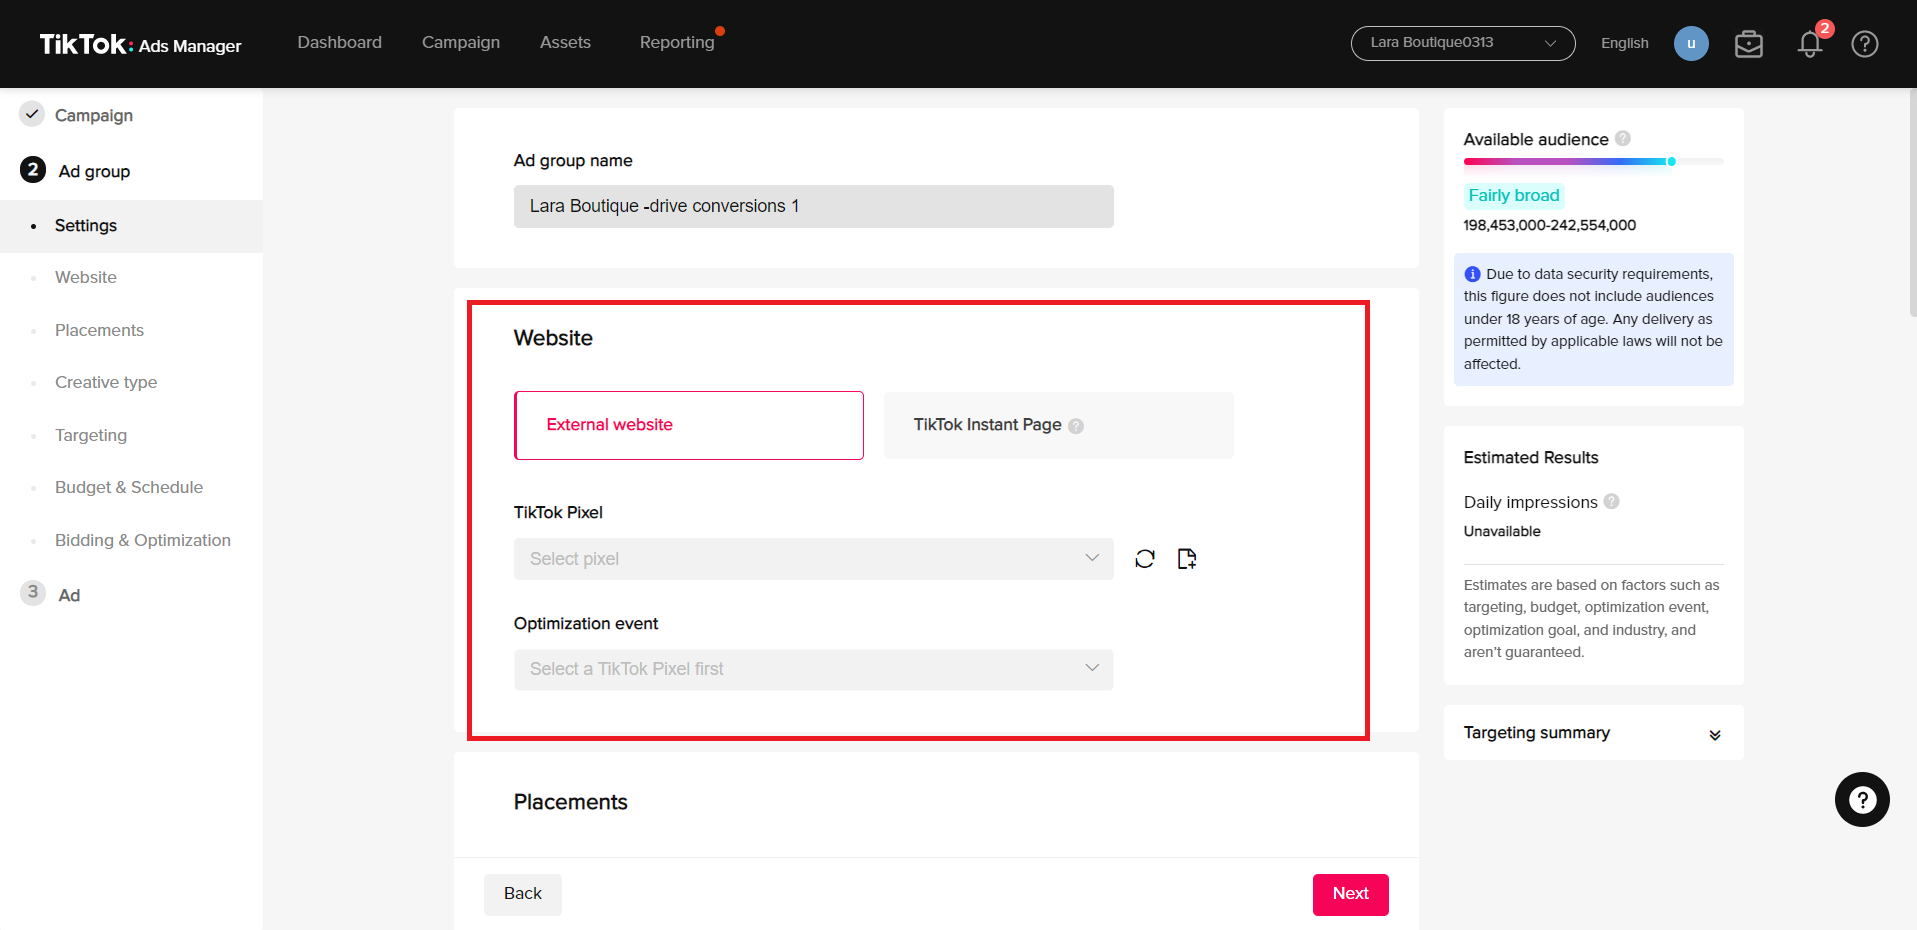Expand the Targeting summary section
The image size is (1917, 930).
1716,733
